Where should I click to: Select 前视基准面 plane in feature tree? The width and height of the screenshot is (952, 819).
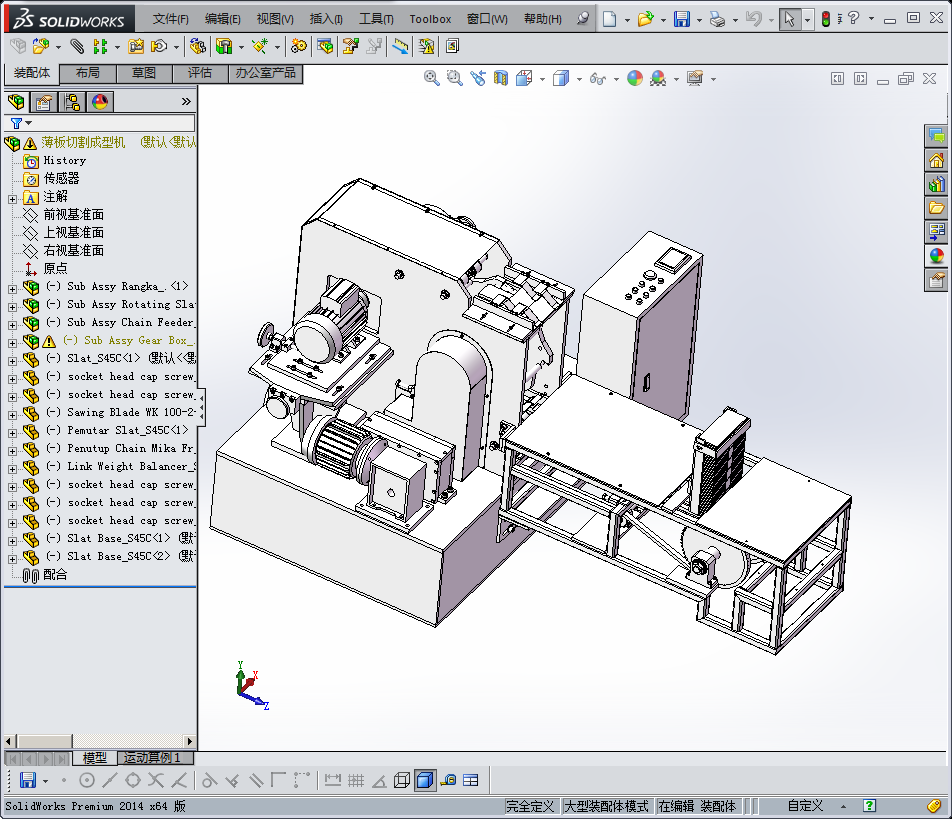tap(73, 215)
